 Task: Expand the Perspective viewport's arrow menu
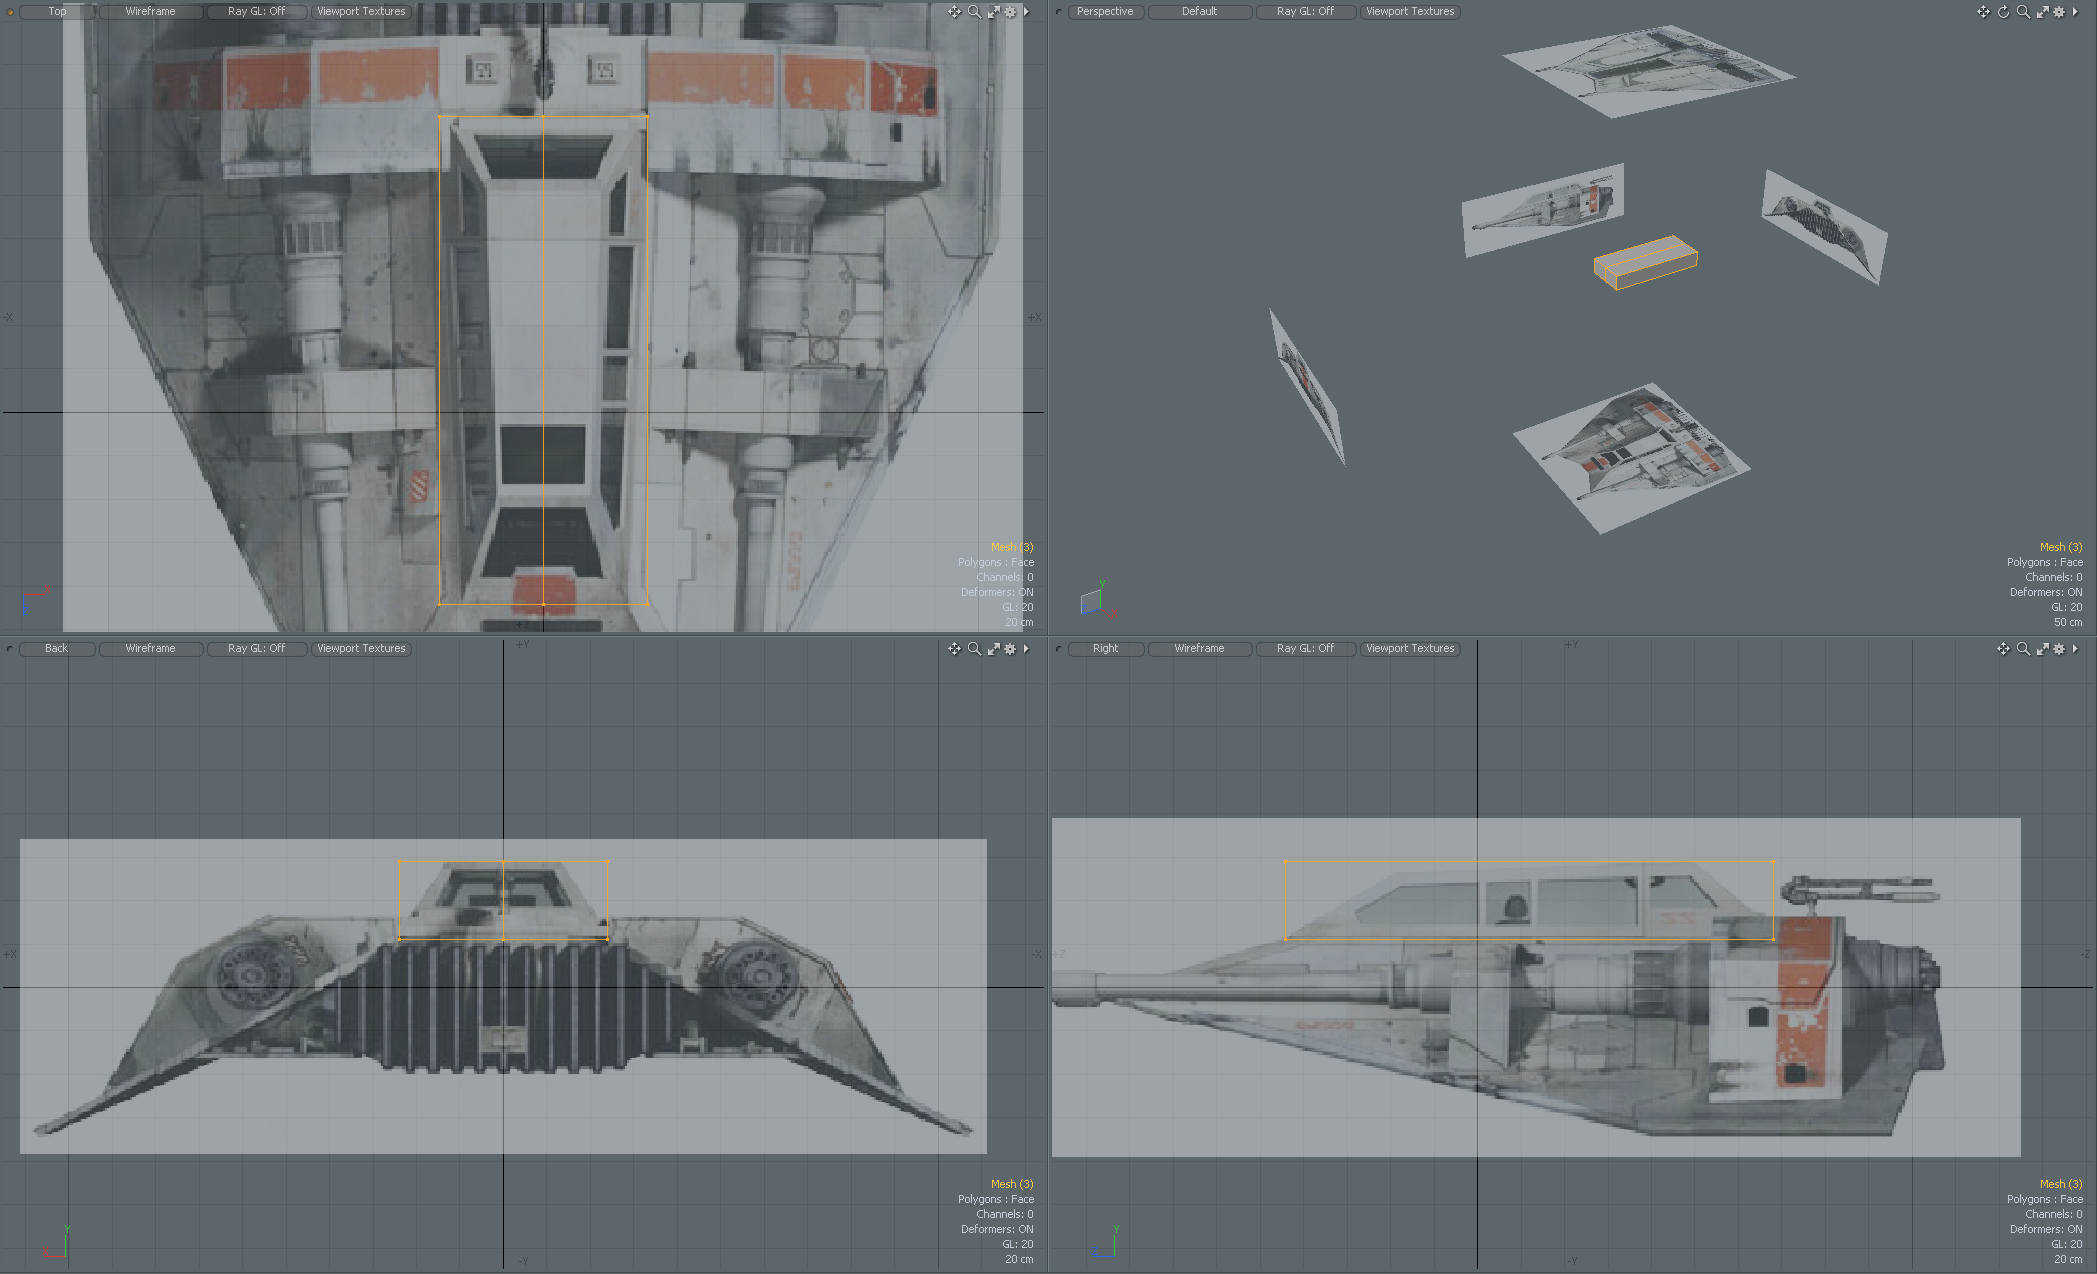click(2075, 12)
